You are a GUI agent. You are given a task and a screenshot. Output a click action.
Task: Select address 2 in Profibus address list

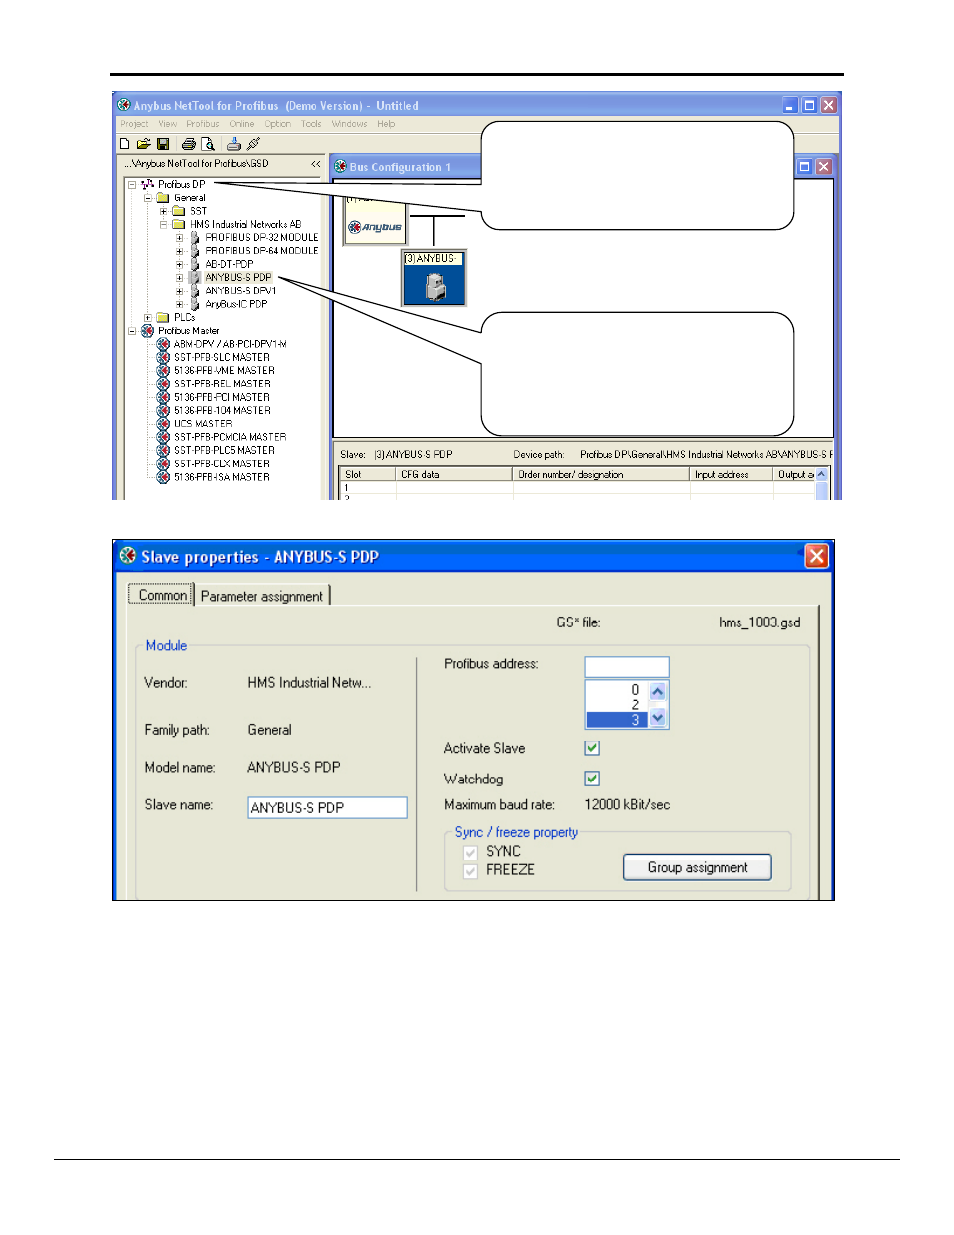pyautogui.click(x=618, y=705)
